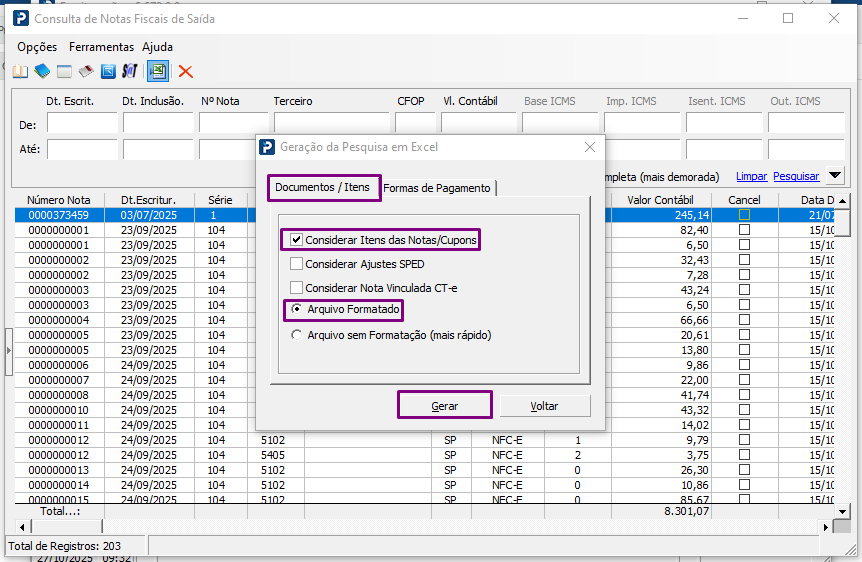Image resolution: width=862 pixels, height=562 pixels.
Task: Click the red X toolbar icon
Action: [x=186, y=71]
